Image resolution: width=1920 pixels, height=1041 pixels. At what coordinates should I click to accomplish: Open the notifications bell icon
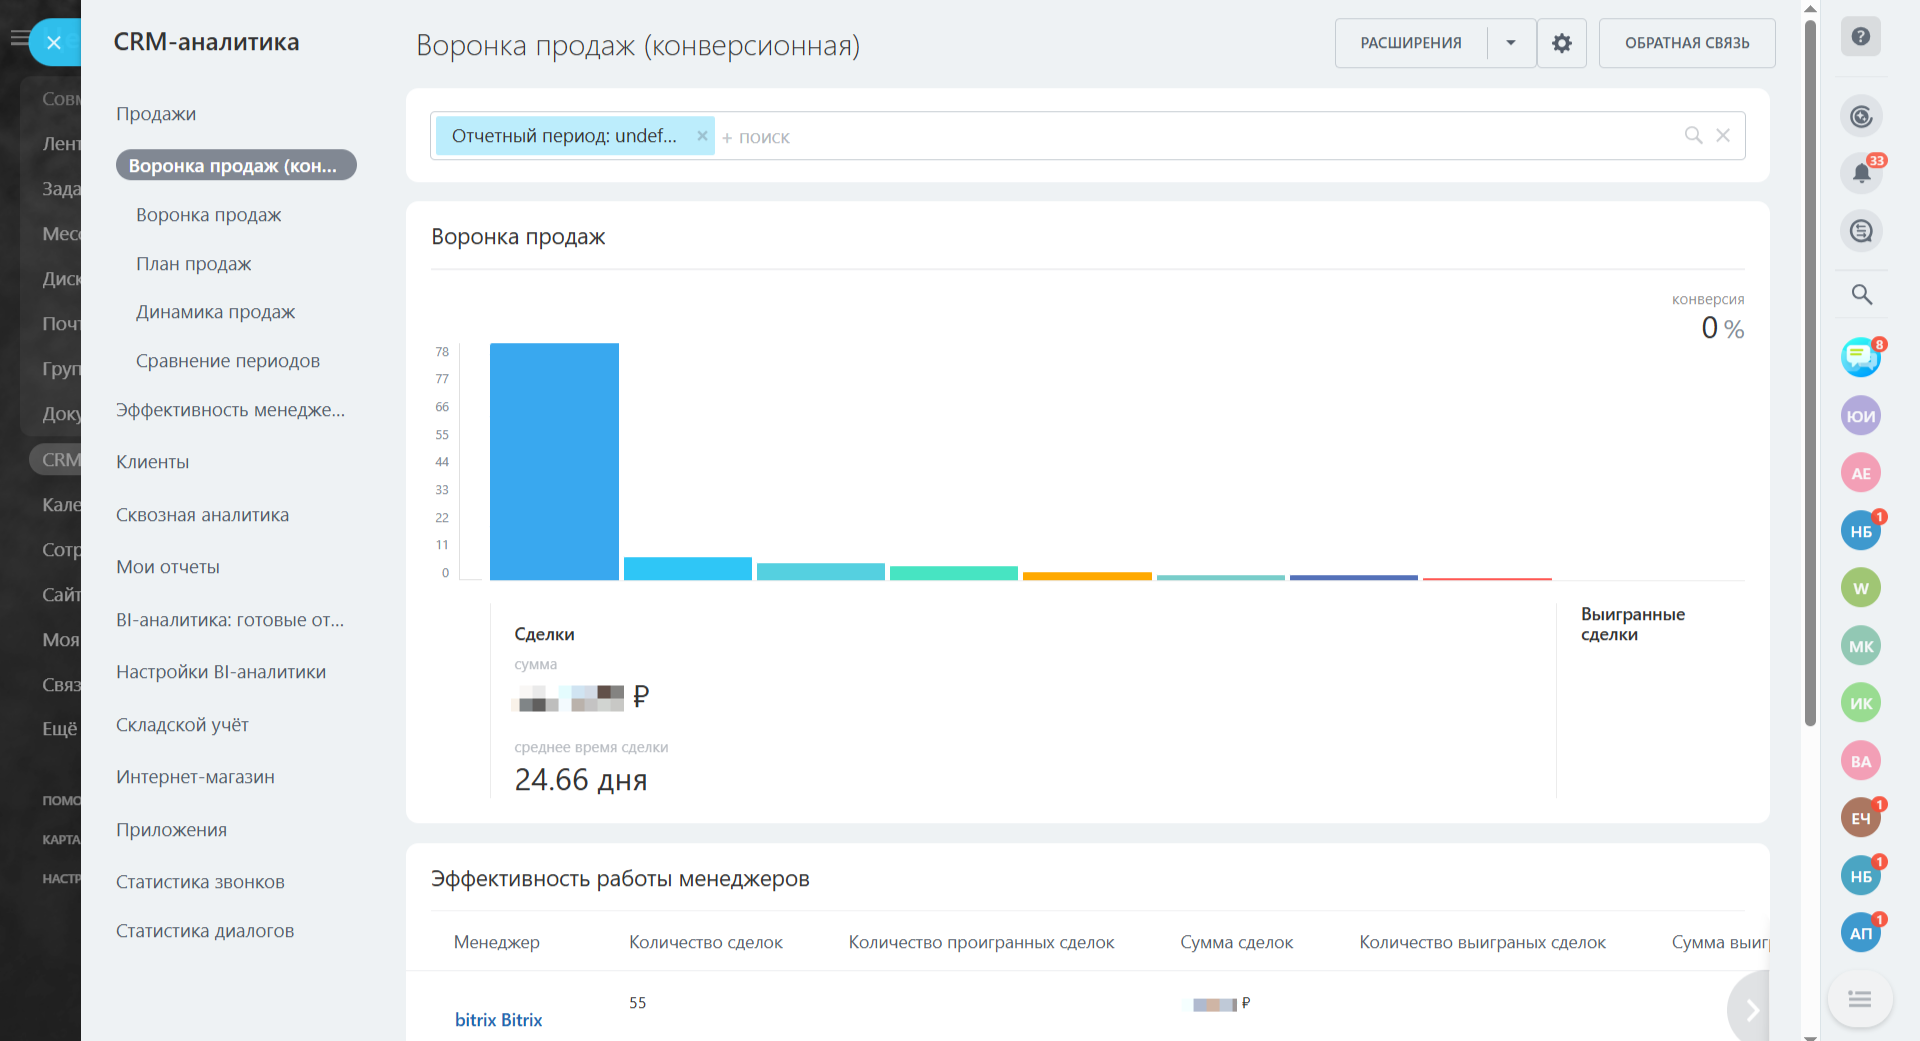pos(1861,173)
